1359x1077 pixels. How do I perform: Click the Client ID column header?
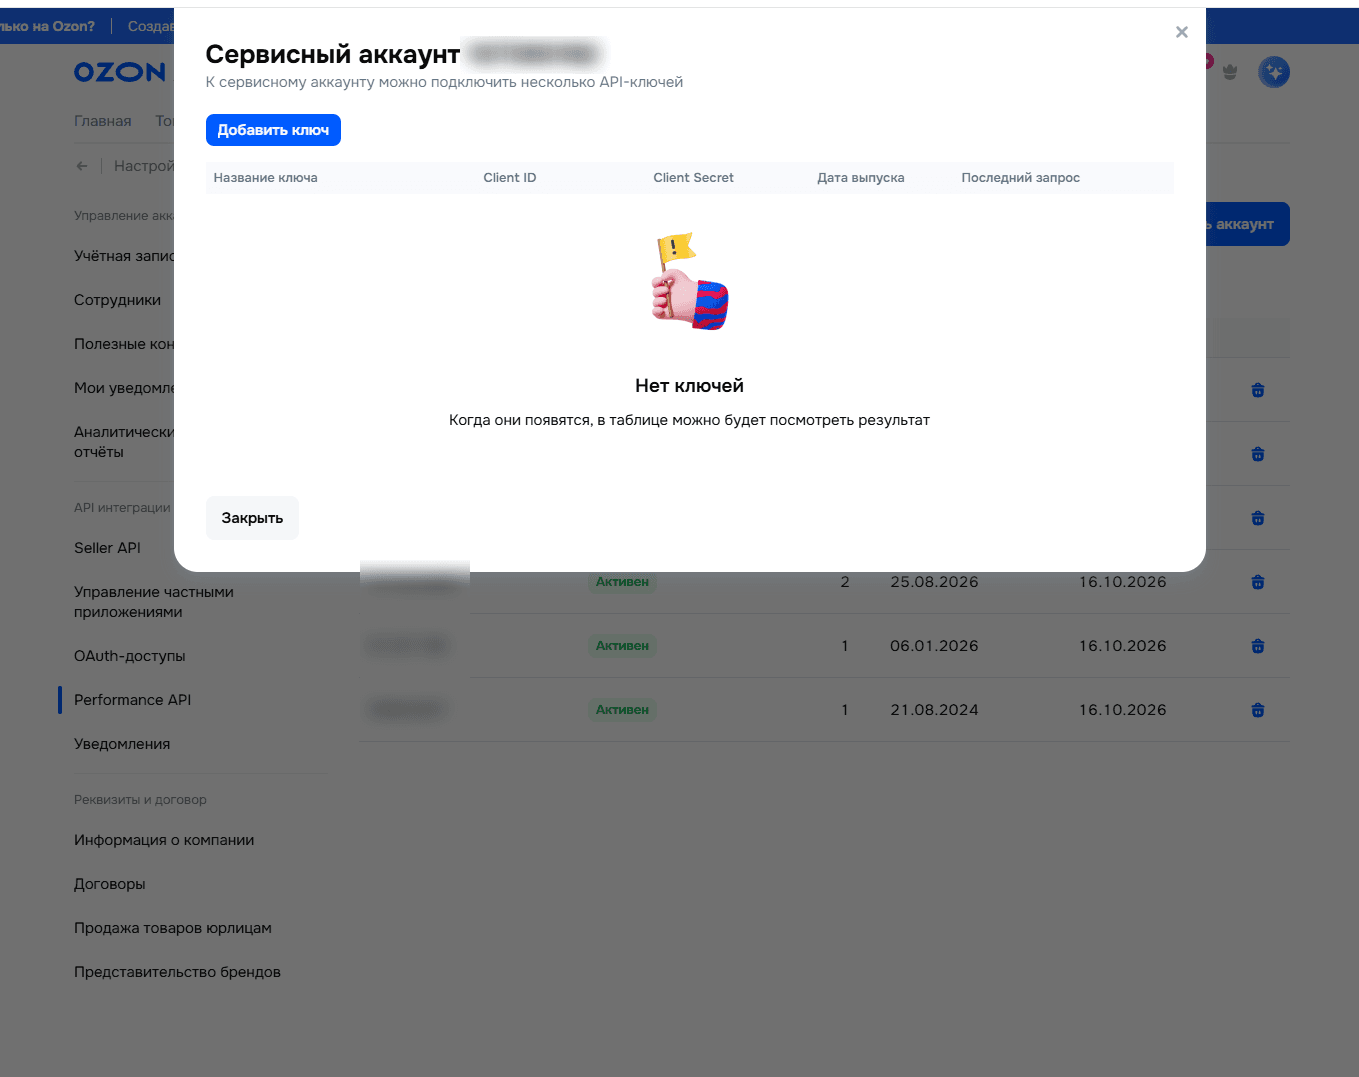pos(510,178)
